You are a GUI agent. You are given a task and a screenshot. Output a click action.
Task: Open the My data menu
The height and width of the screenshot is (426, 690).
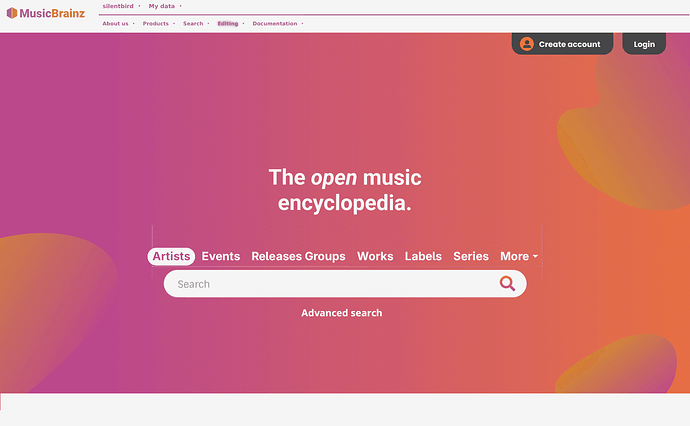pos(165,6)
